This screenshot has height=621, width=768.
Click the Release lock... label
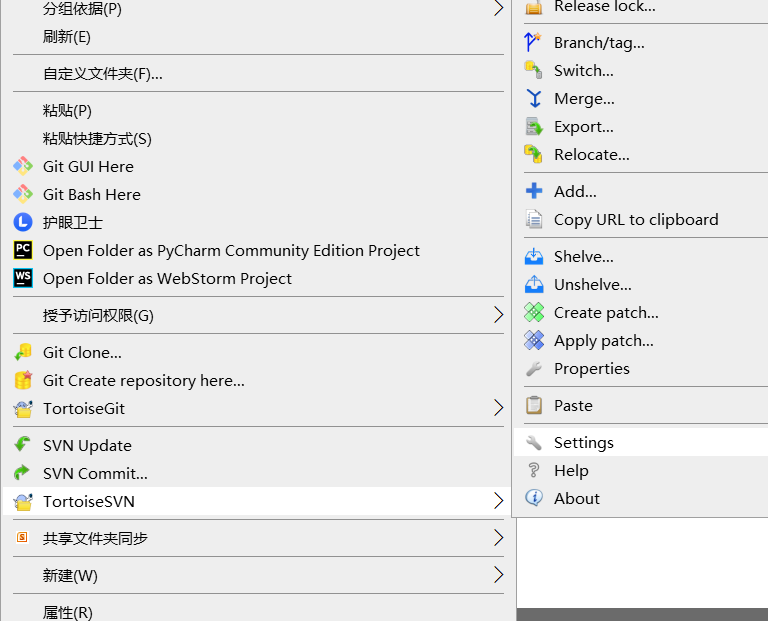click(x=604, y=6)
